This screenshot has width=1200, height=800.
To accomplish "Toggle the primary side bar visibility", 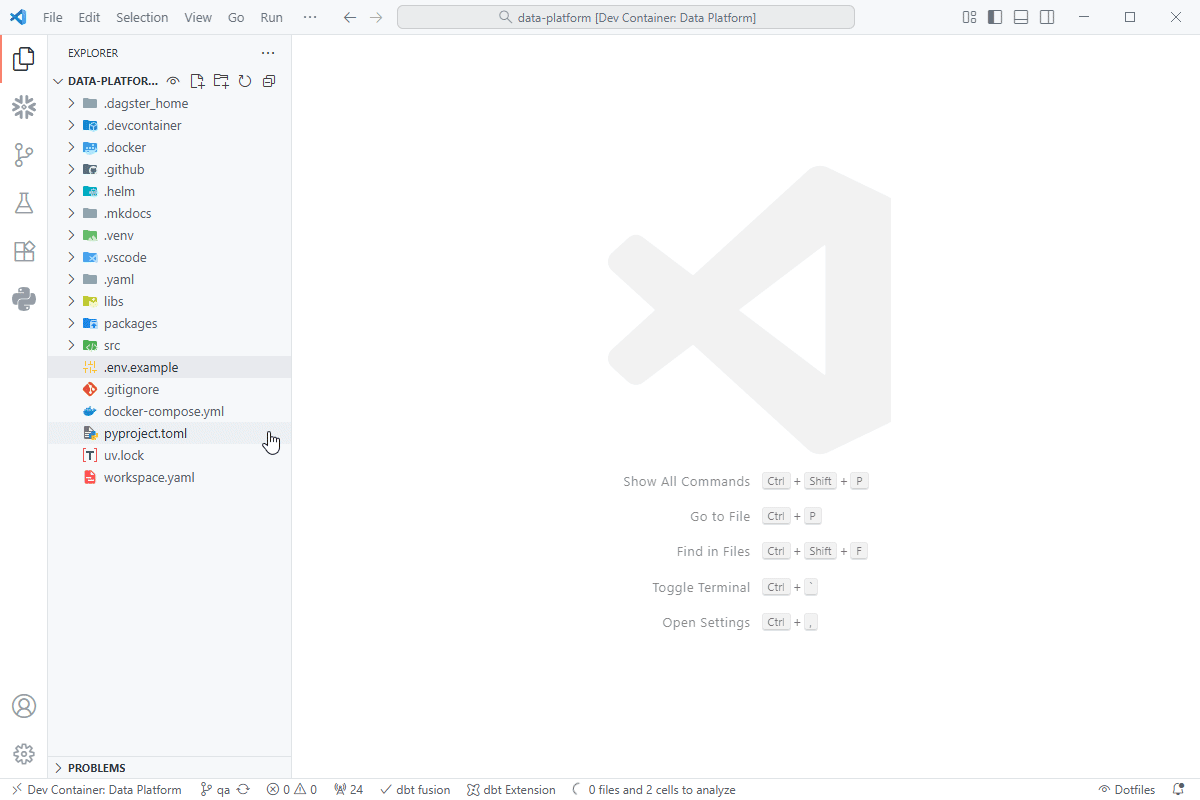I will point(995,17).
